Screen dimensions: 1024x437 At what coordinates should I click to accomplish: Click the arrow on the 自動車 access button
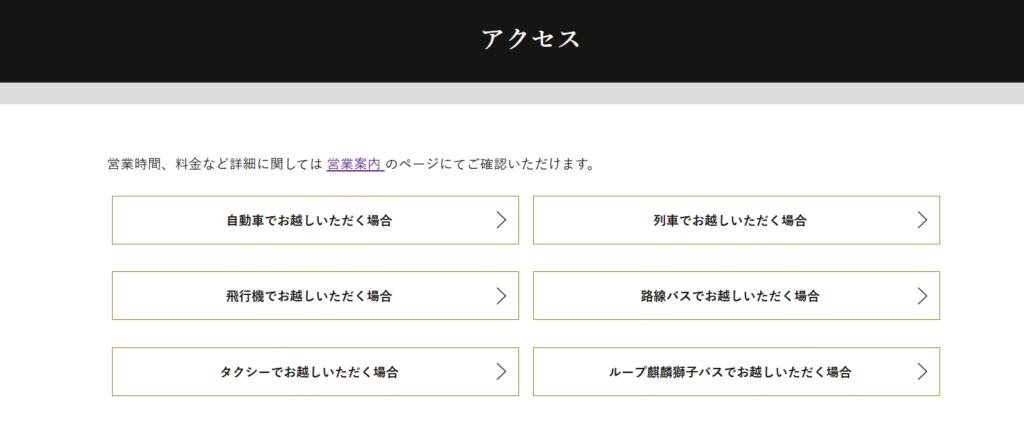click(502, 220)
